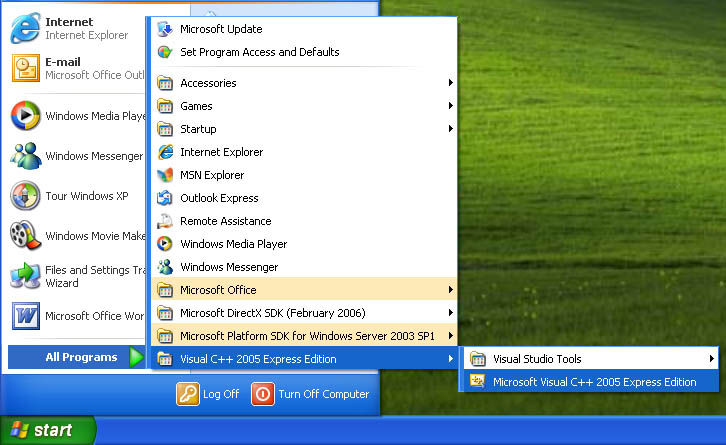Viewport: 726px width, 445px height.
Task: Click the Microsoft Office folder icon
Action: pyautogui.click(x=165, y=290)
